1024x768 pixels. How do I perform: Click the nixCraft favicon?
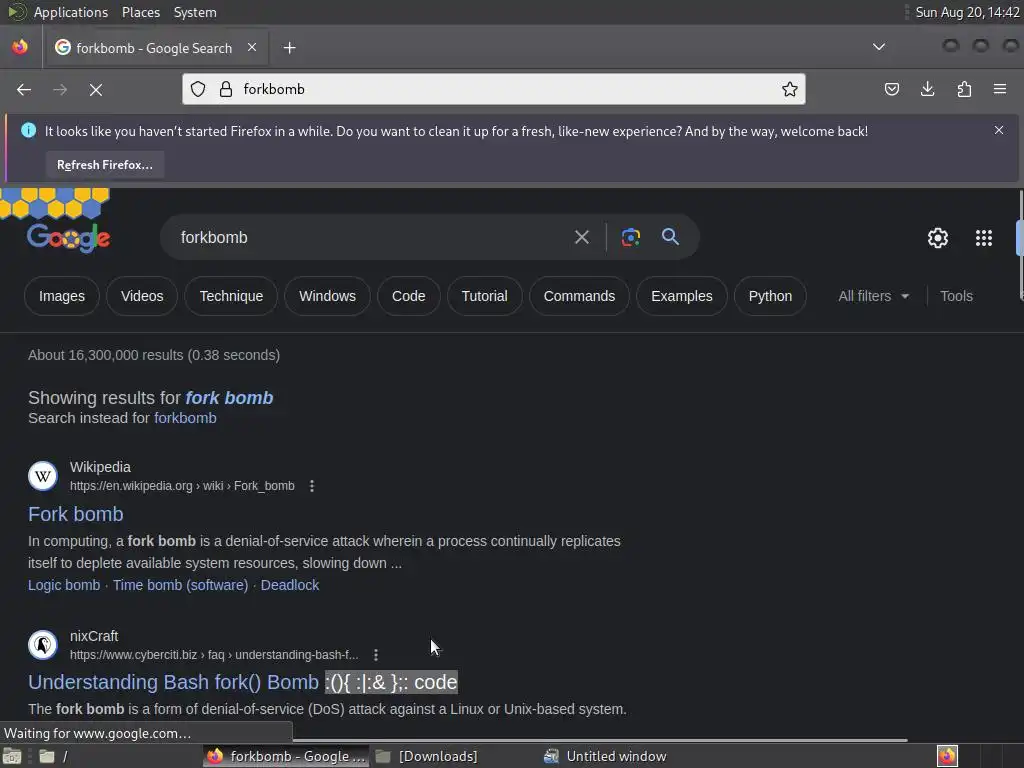pyautogui.click(x=42, y=645)
